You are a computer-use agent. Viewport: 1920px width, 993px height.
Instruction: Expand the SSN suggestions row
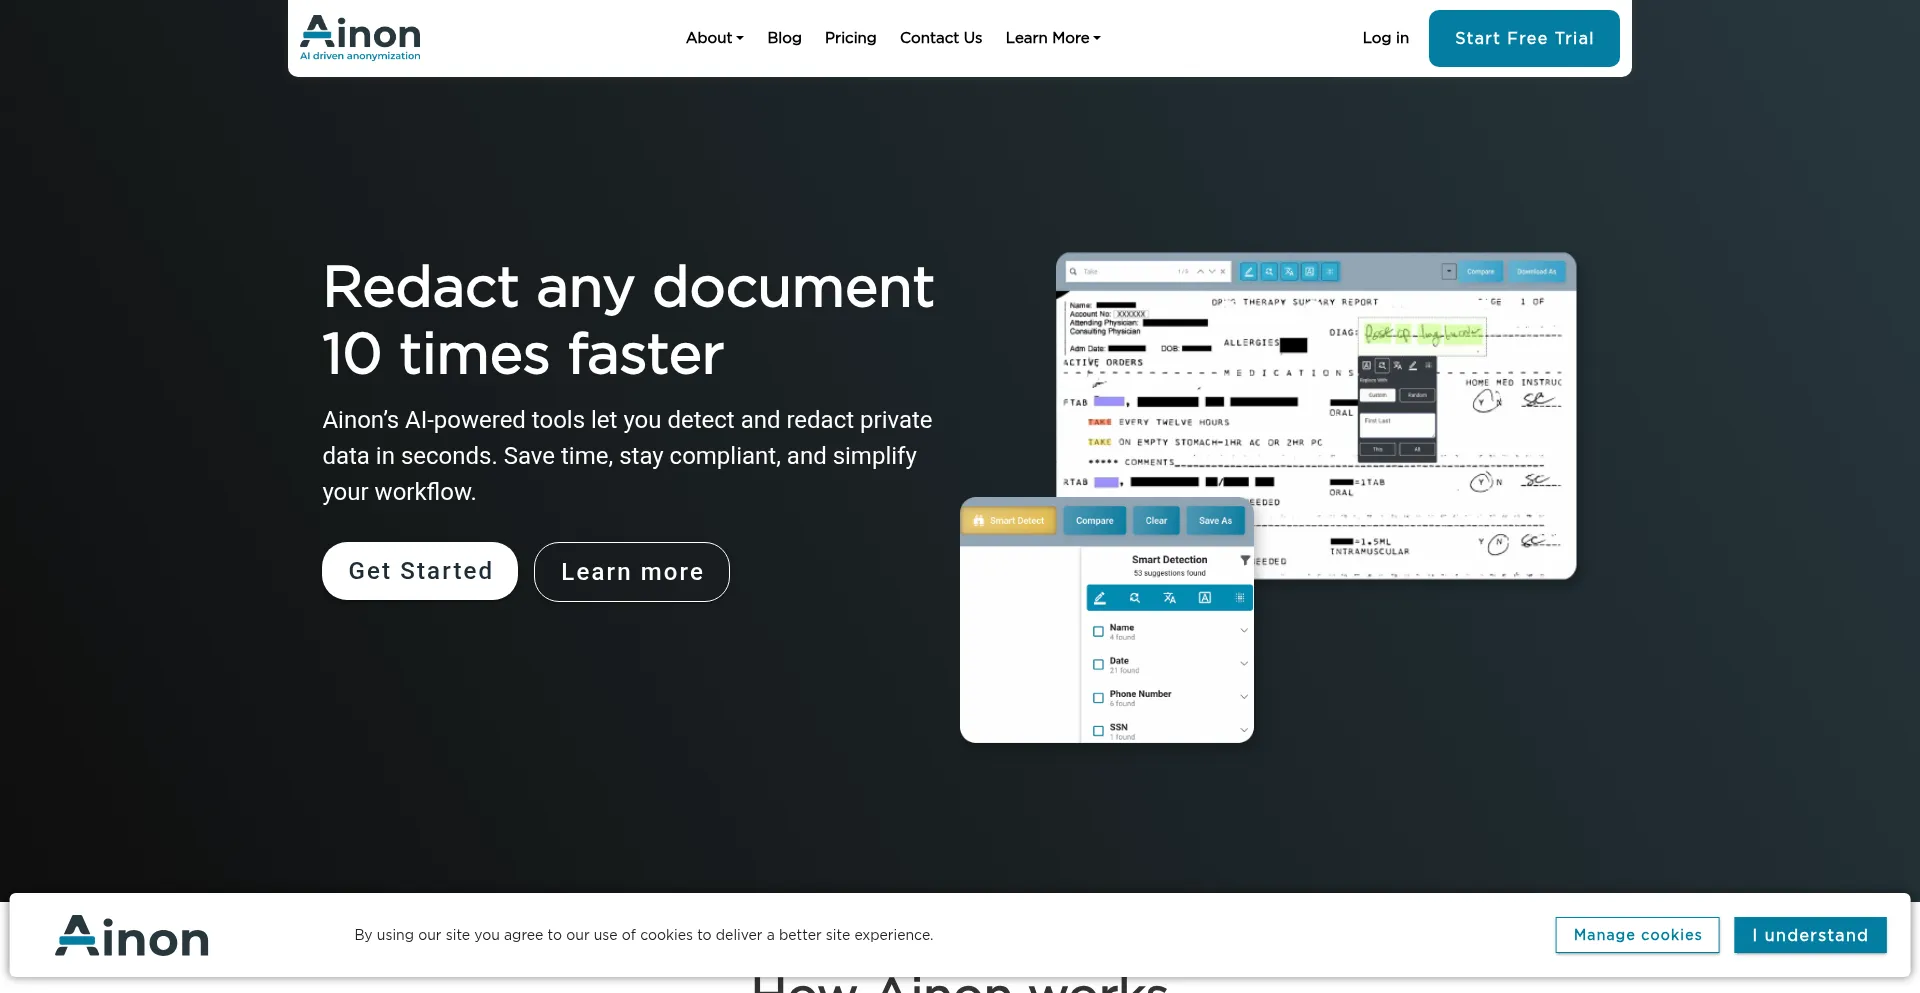(1244, 730)
